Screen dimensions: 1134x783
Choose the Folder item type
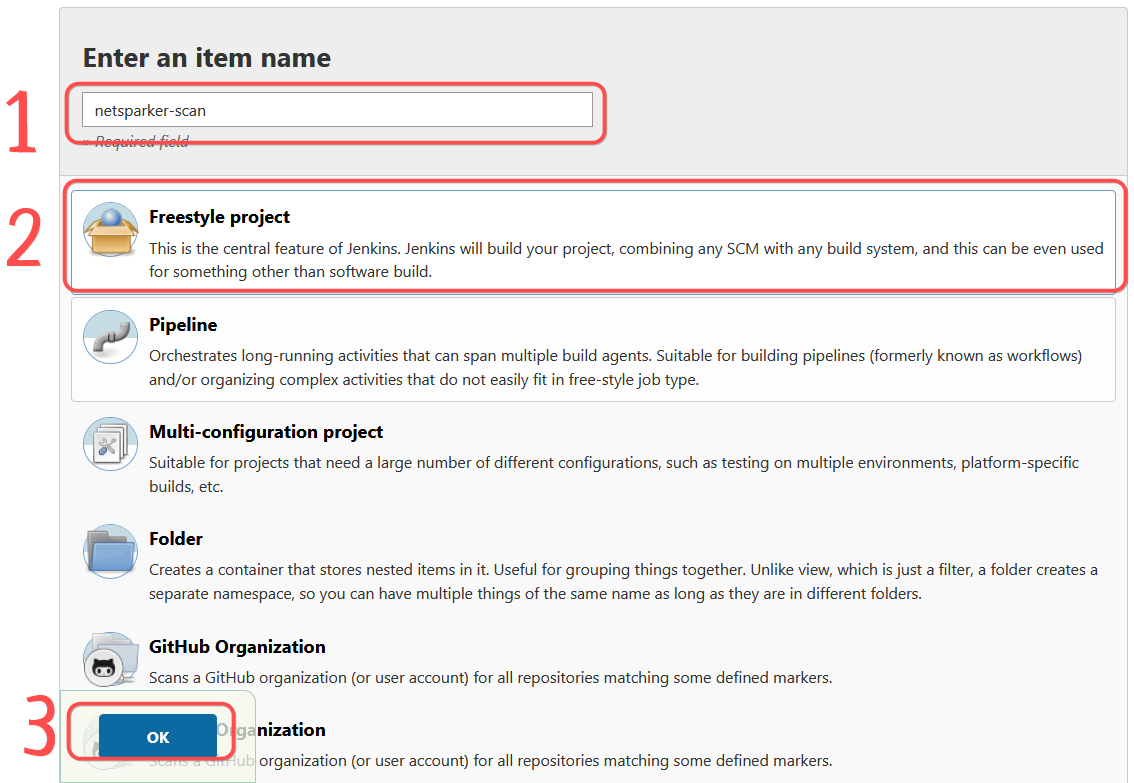click(600, 559)
